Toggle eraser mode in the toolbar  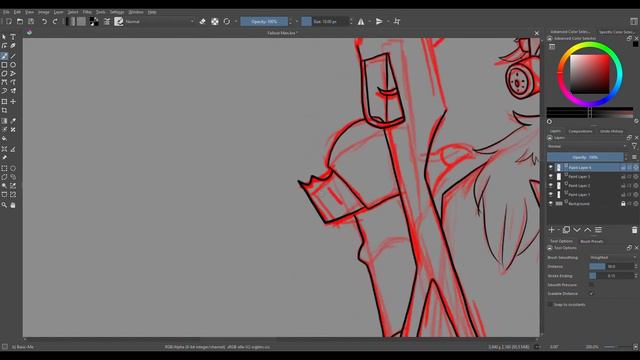pos(202,21)
